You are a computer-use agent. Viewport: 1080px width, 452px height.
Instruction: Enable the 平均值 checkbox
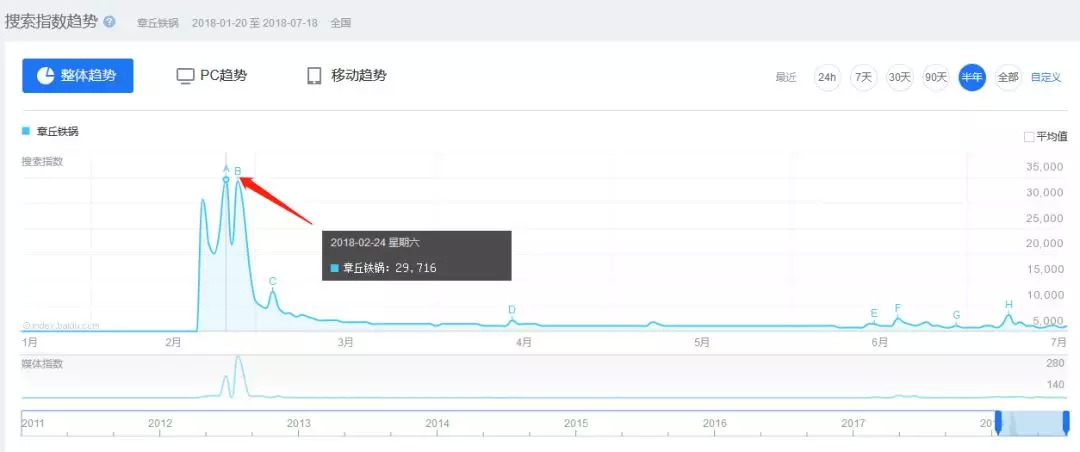point(1029,136)
